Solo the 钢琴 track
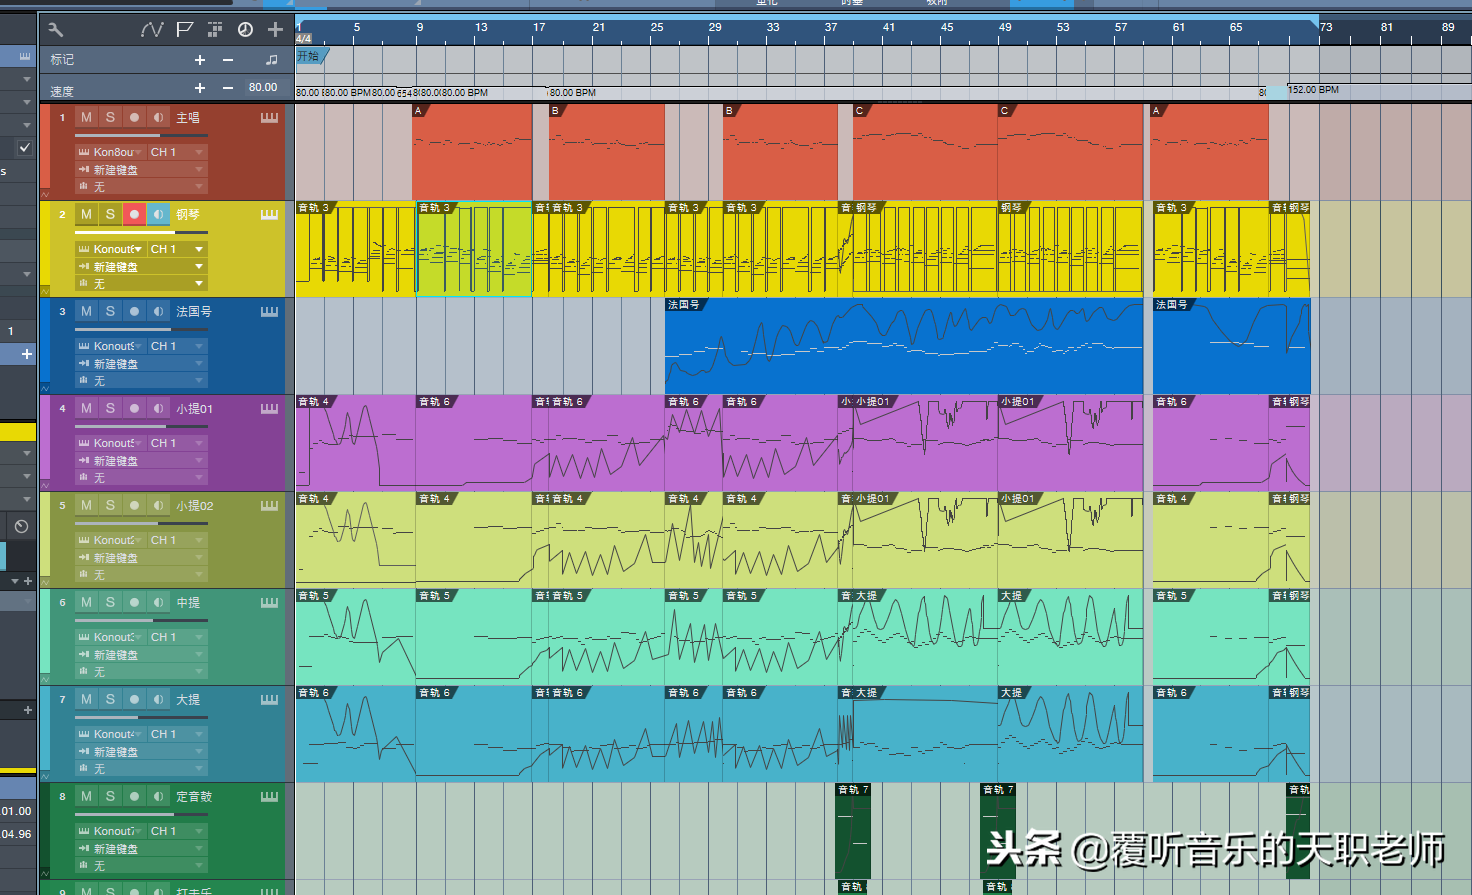The image size is (1472, 895). [x=110, y=215]
